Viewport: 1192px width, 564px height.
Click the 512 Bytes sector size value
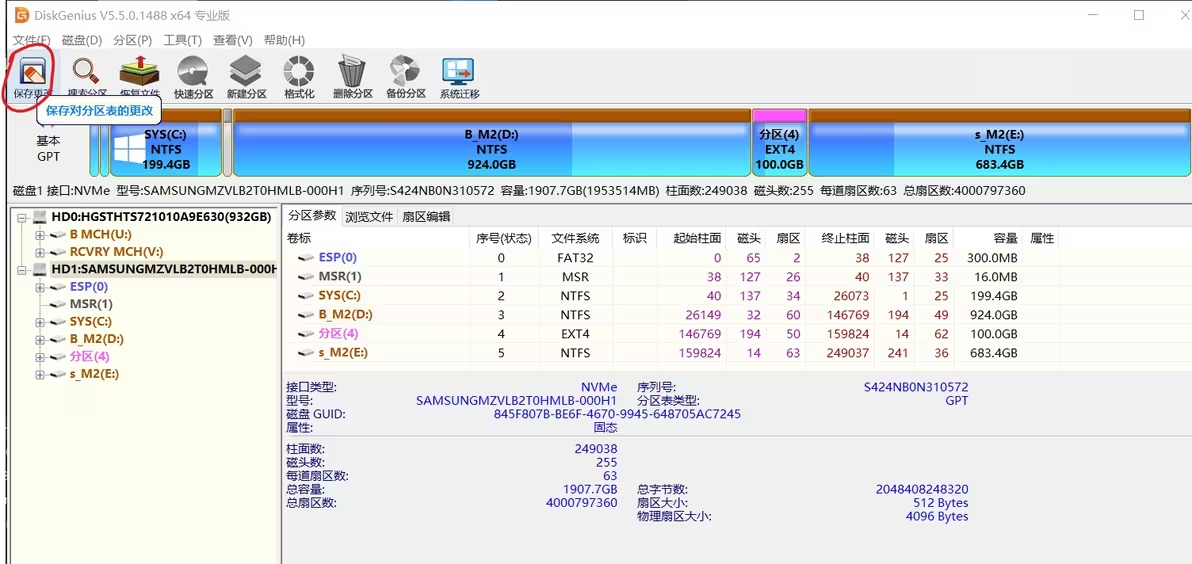click(x=941, y=503)
